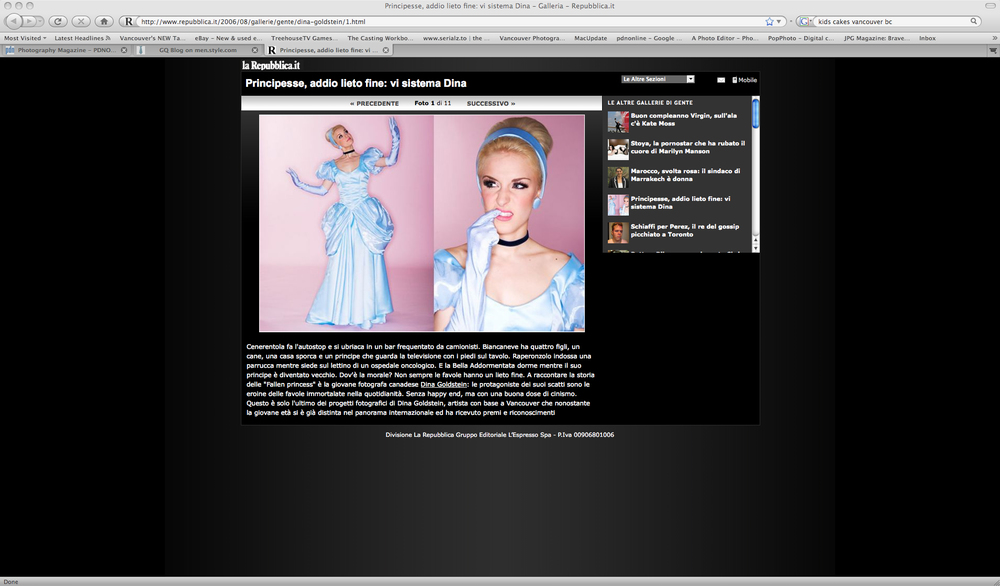Screen dimensions: 1000x586
Task: Open the address bar history dropdown arrow
Action: pyautogui.click(x=779, y=22)
